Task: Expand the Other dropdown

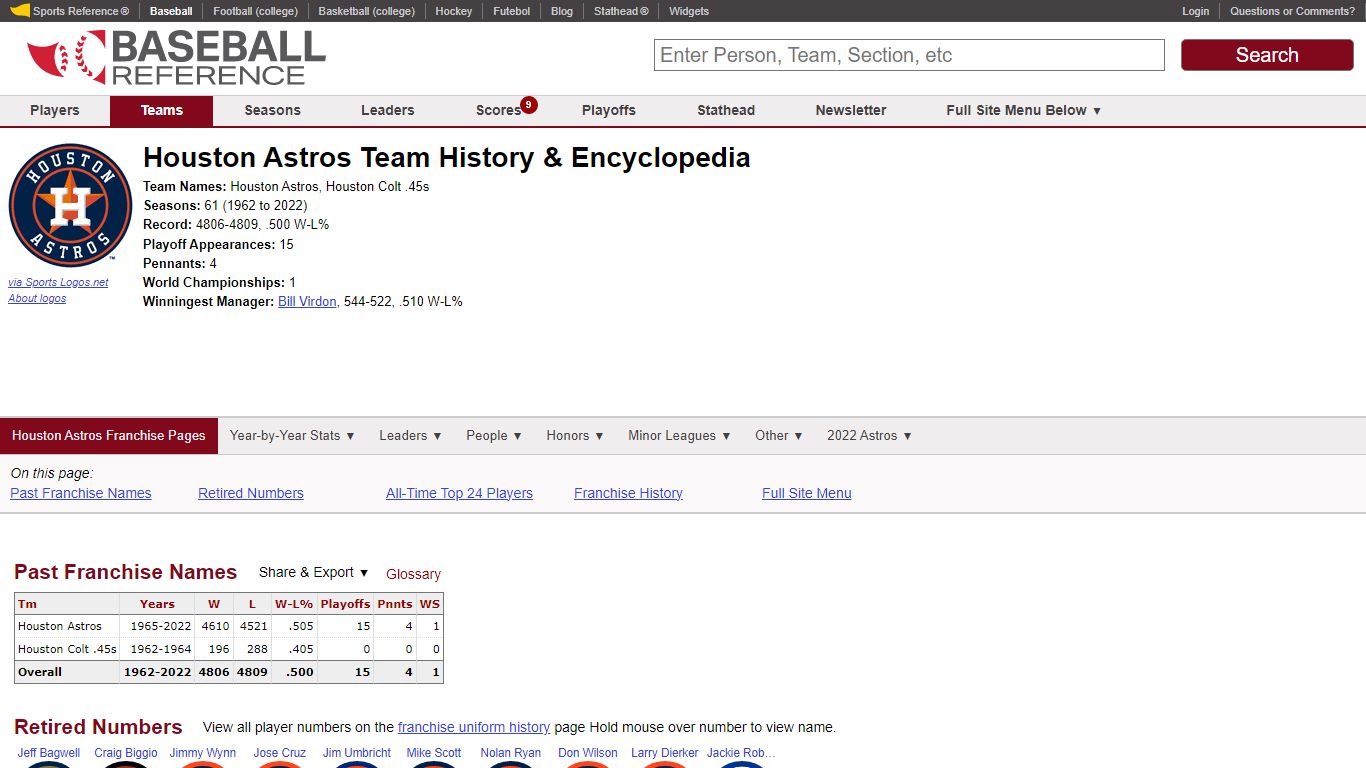Action: (x=779, y=435)
